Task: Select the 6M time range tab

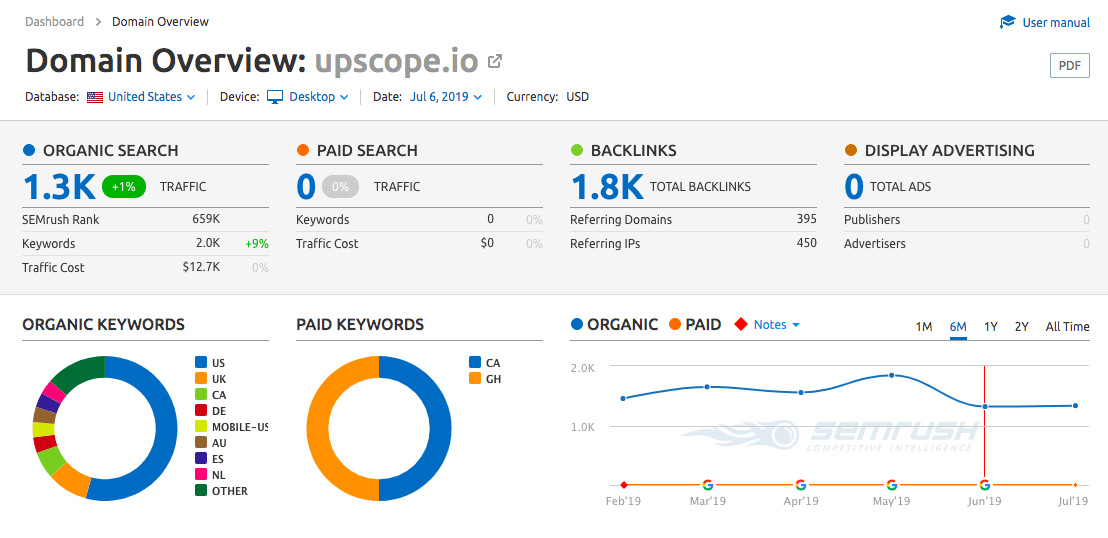Action: [958, 327]
